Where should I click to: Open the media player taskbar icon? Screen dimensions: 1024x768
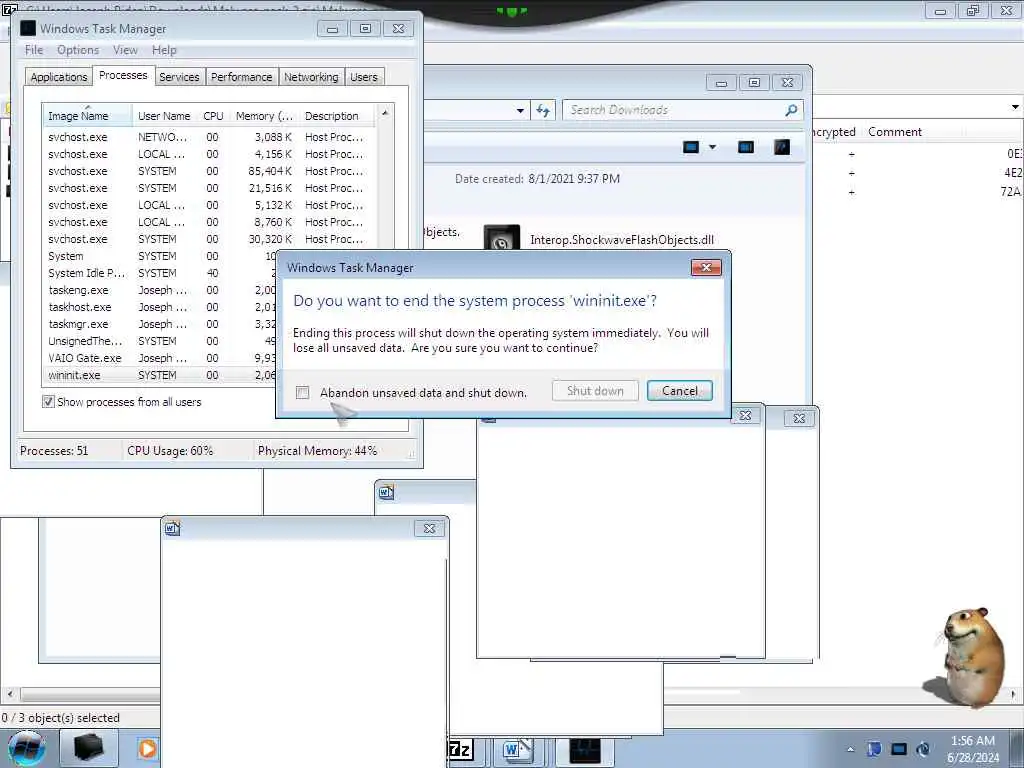pyautogui.click(x=148, y=748)
